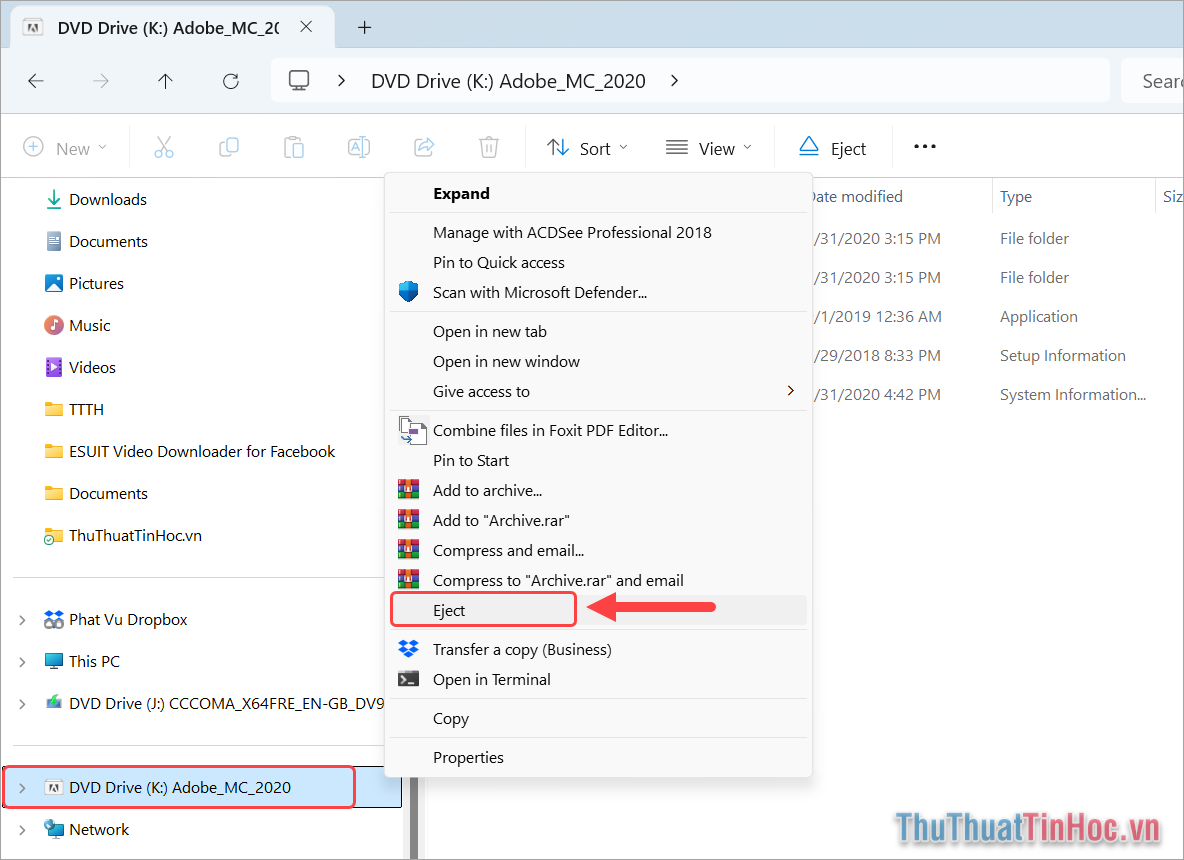This screenshot has height=860, width=1184.
Task: Click the Share icon in toolbar
Action: (x=424, y=147)
